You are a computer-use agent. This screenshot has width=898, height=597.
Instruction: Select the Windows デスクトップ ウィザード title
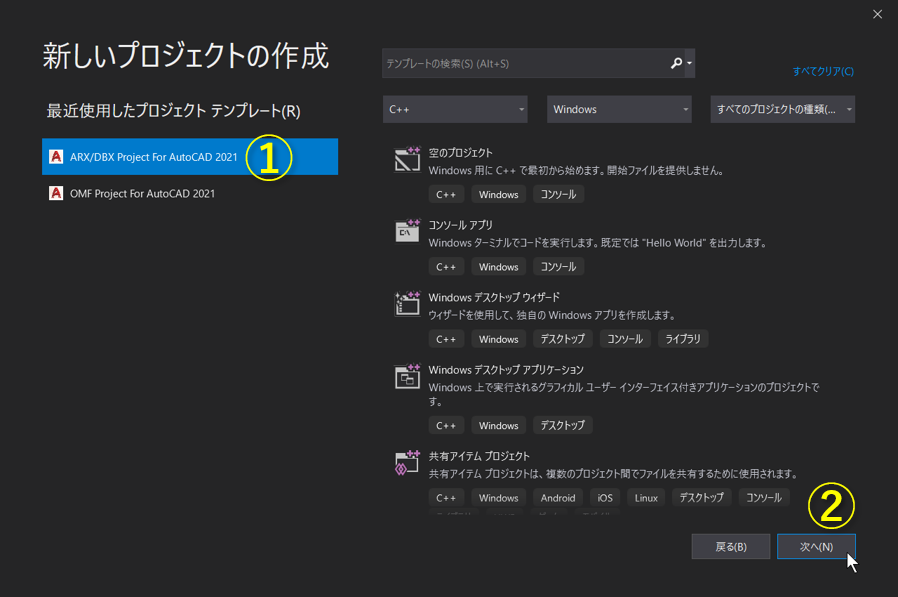(x=494, y=297)
